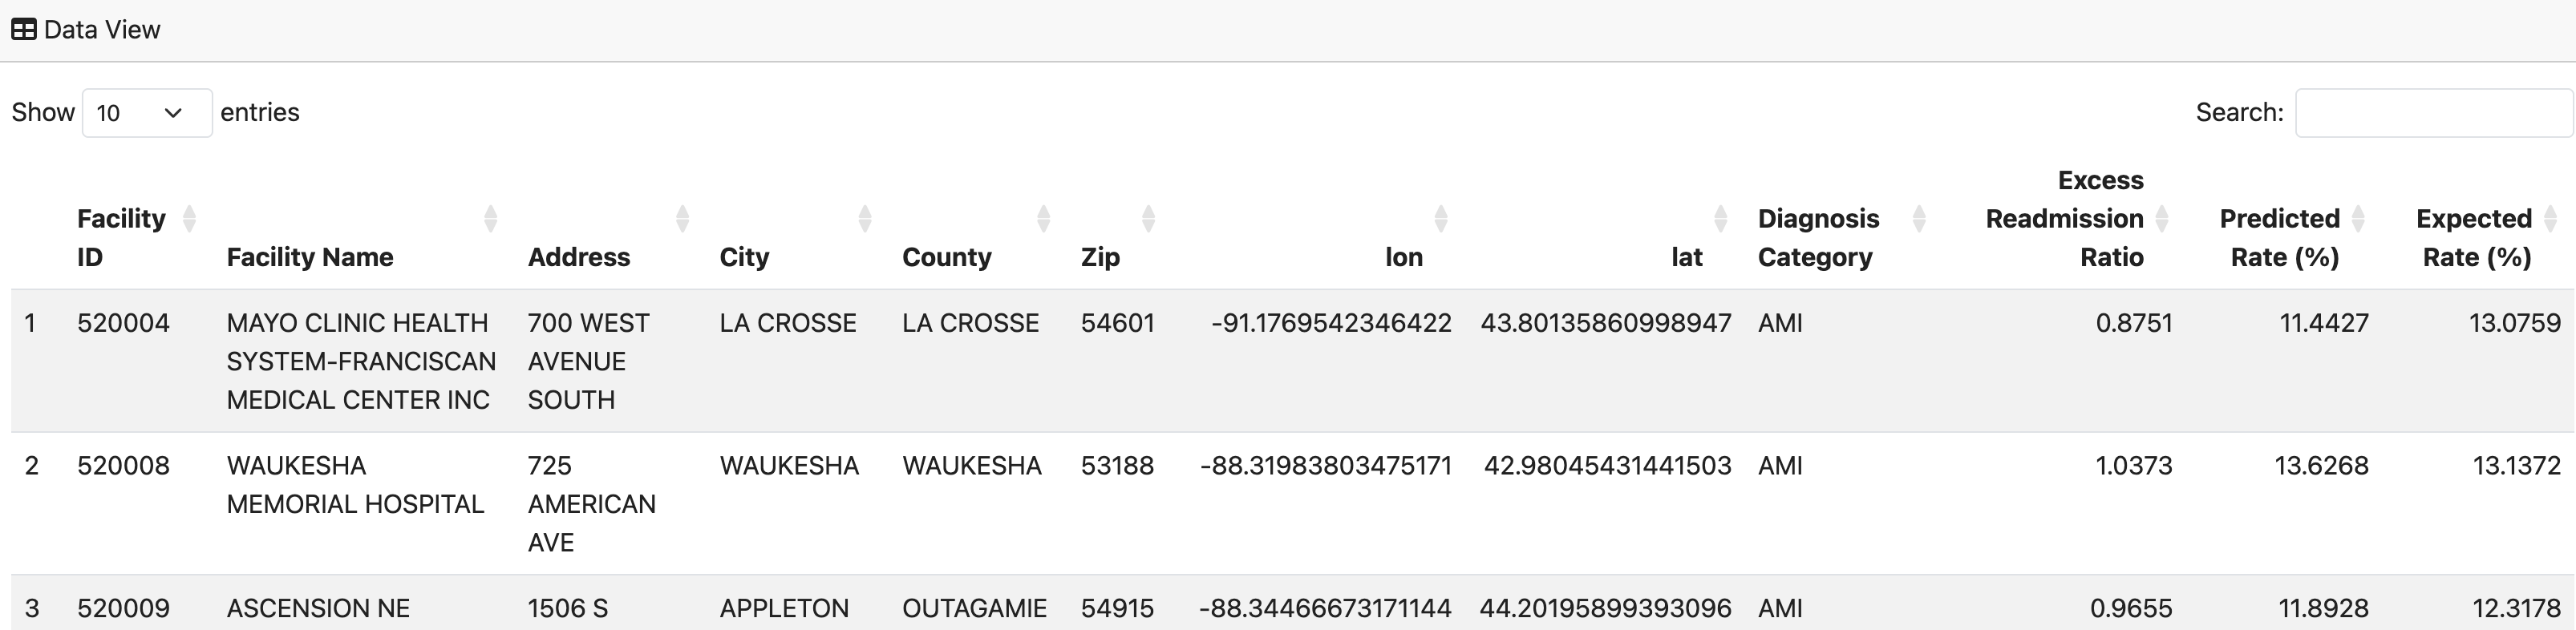The image size is (2576, 630).
Task: Sort by Predicted Rate (%) arrows
Action: (x=2357, y=219)
